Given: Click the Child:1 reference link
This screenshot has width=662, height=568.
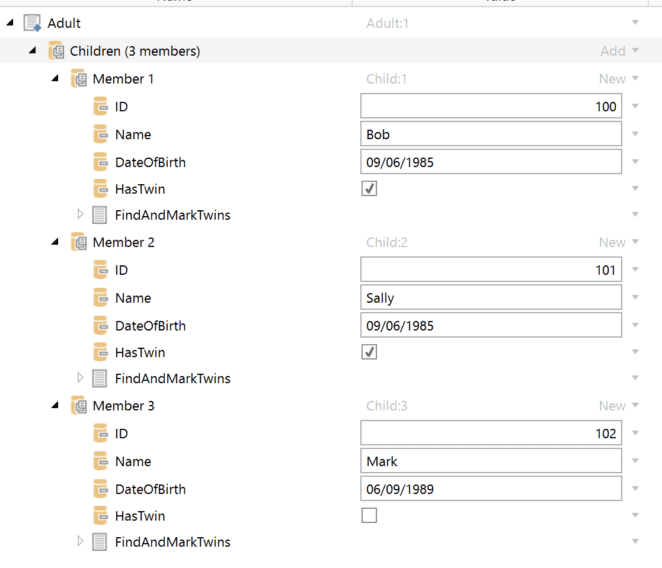Looking at the screenshot, I should click(x=386, y=79).
